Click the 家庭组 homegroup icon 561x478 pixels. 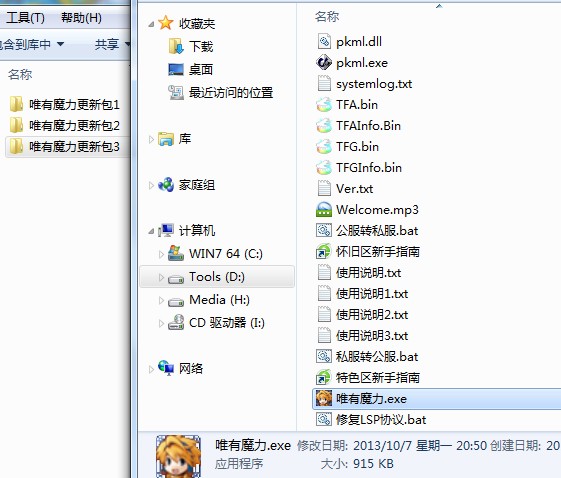coord(166,185)
